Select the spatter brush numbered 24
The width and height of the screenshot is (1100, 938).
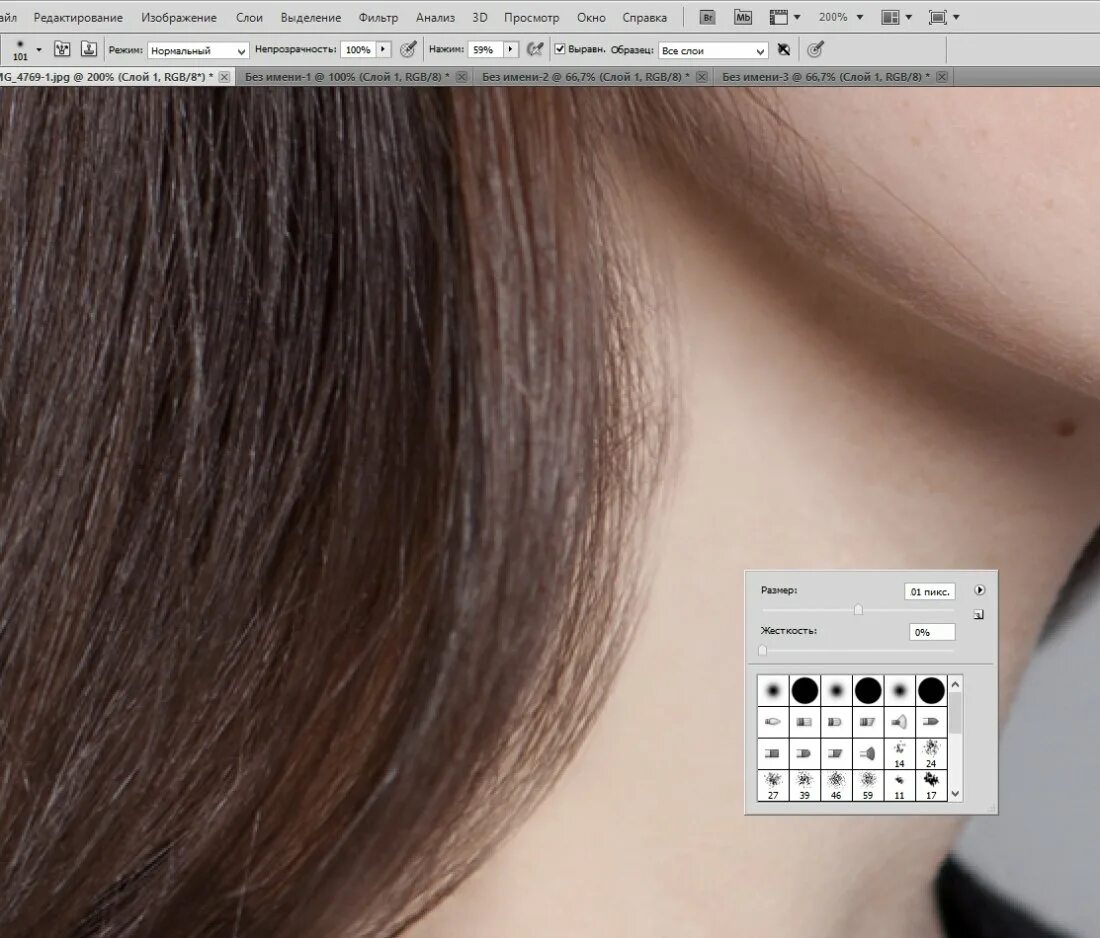tap(931, 753)
